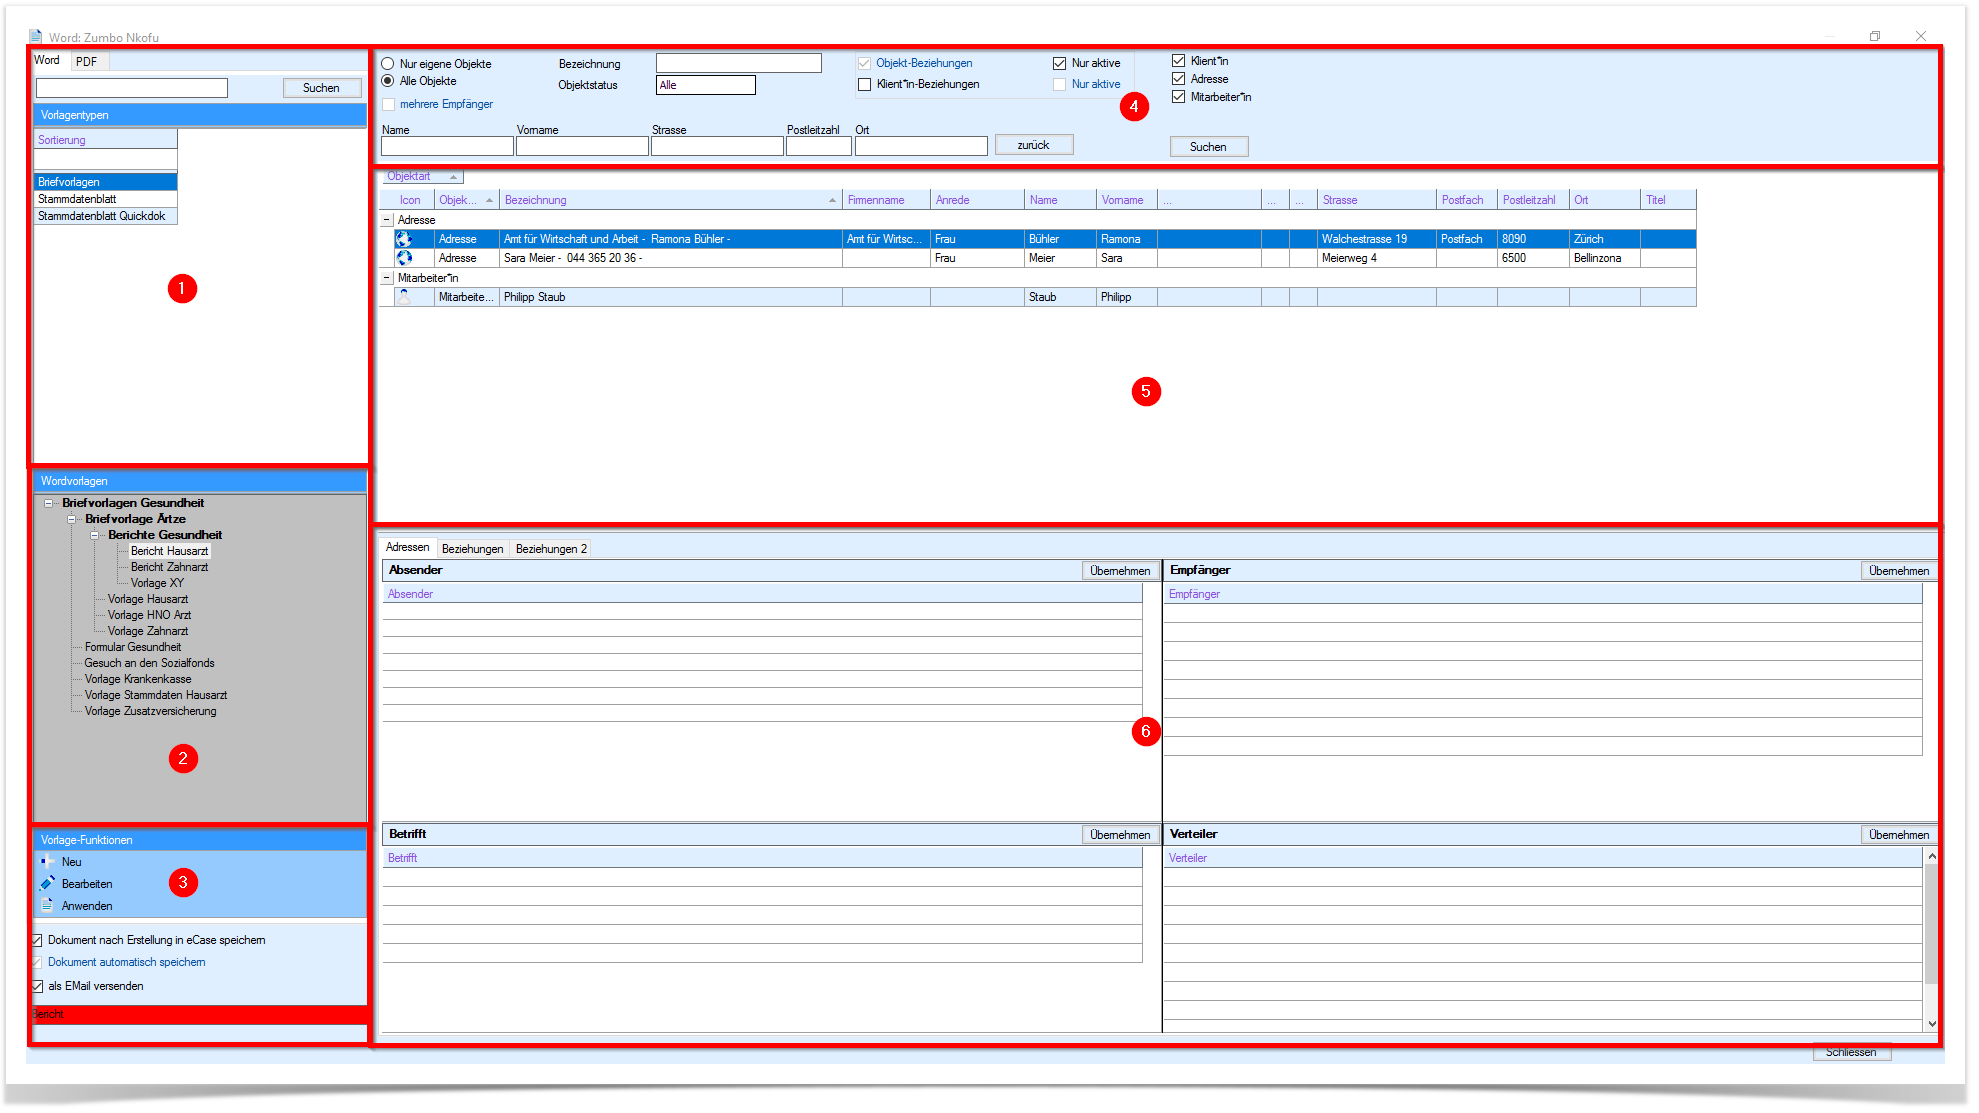Toggle the Nur aktive checkbox beside Objekt-Beziehungen
Viewport: 1979px width, 1113px height.
click(x=1060, y=63)
